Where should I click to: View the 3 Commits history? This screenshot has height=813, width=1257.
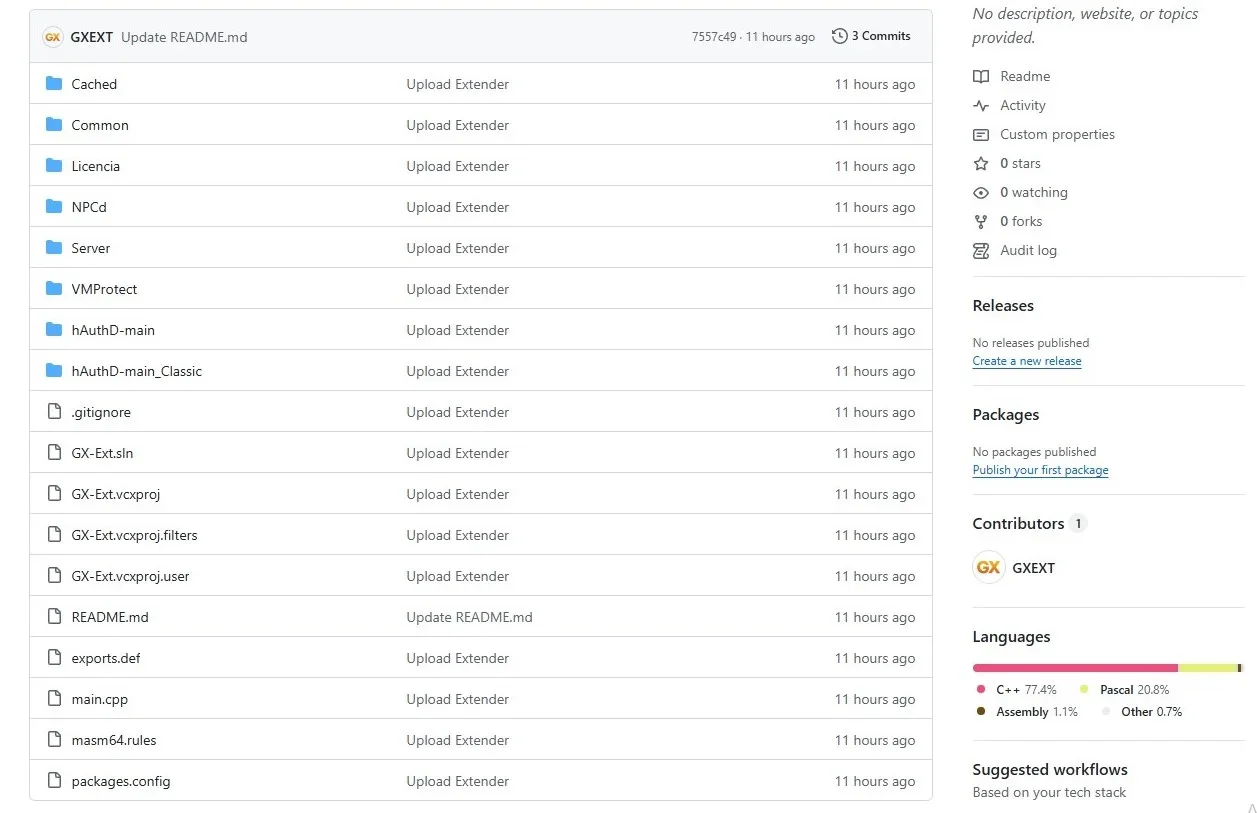(x=871, y=36)
